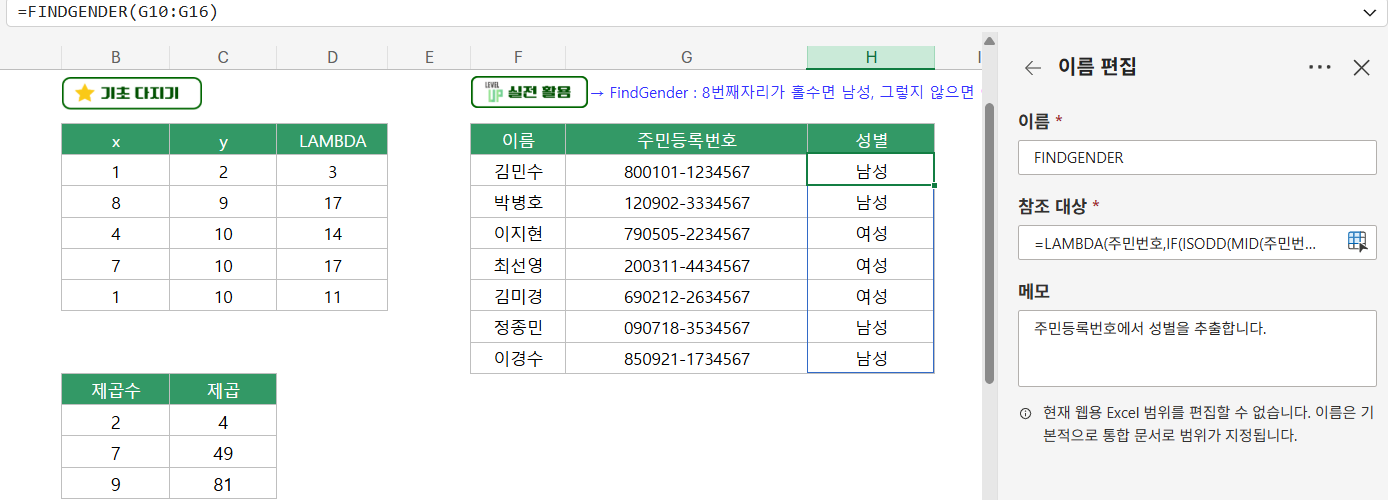Open the three-dot more options menu
Screen dimensions: 1388x500
tap(1320, 68)
